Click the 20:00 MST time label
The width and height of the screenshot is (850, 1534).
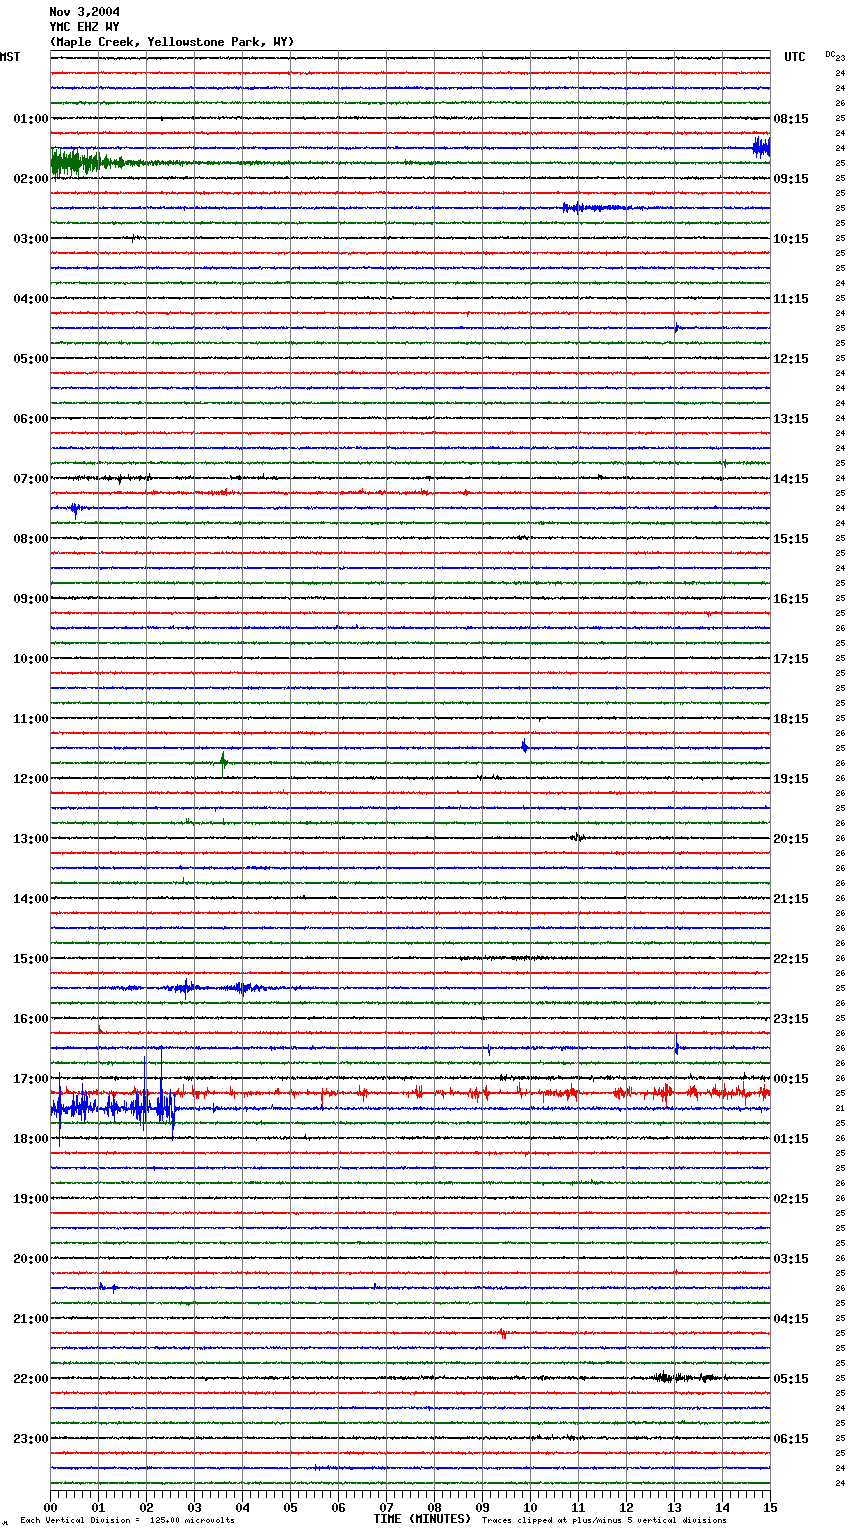(x=30, y=1259)
